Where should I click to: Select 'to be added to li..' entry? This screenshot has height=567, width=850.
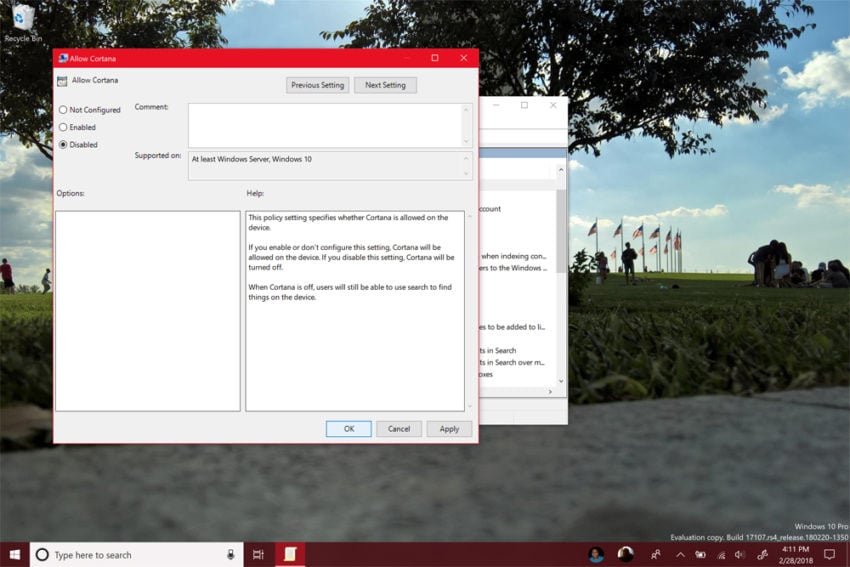tap(512, 327)
